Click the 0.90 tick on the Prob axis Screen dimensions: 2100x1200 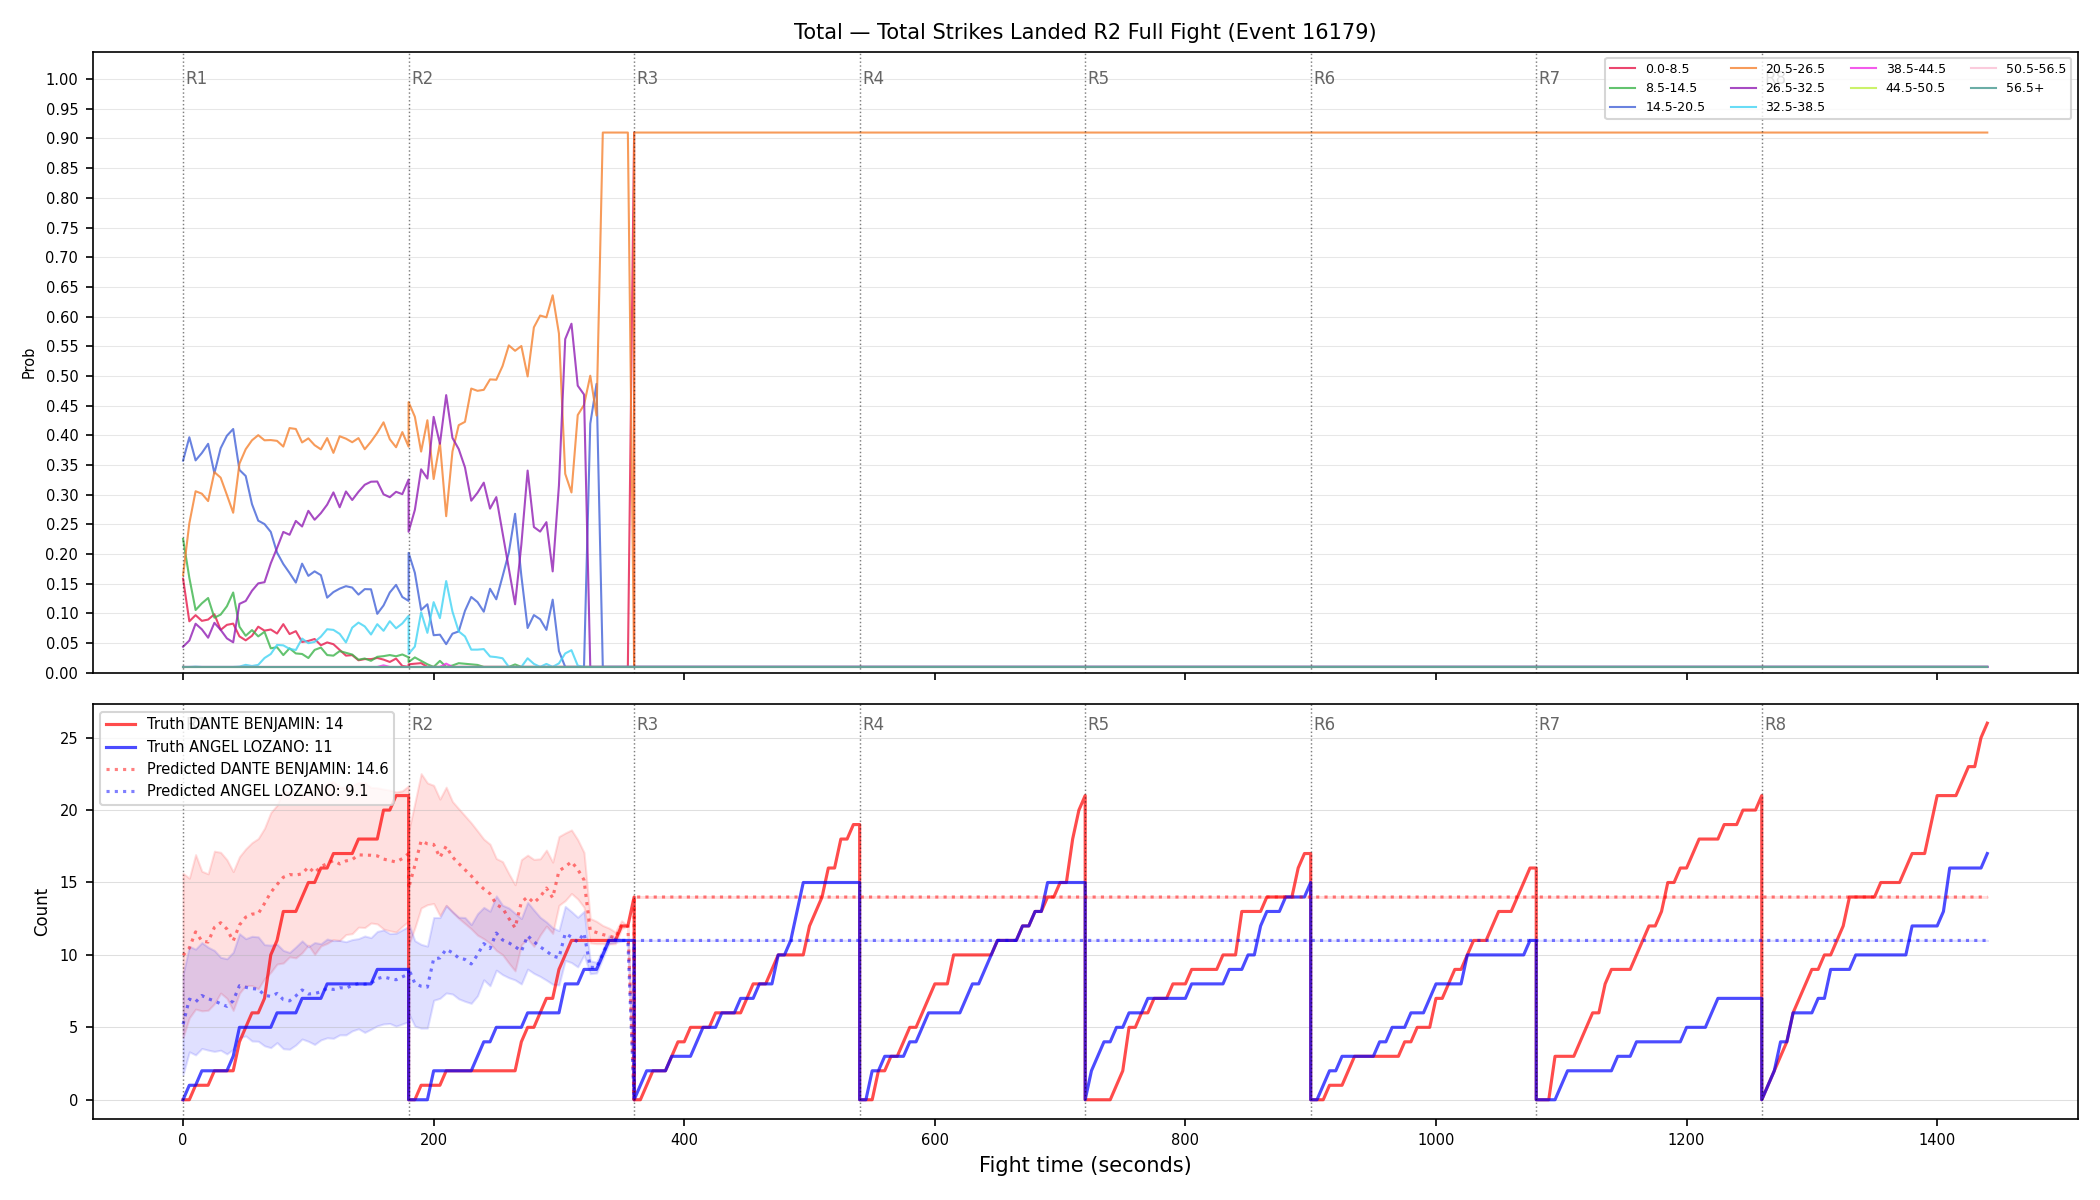pyautogui.click(x=61, y=139)
